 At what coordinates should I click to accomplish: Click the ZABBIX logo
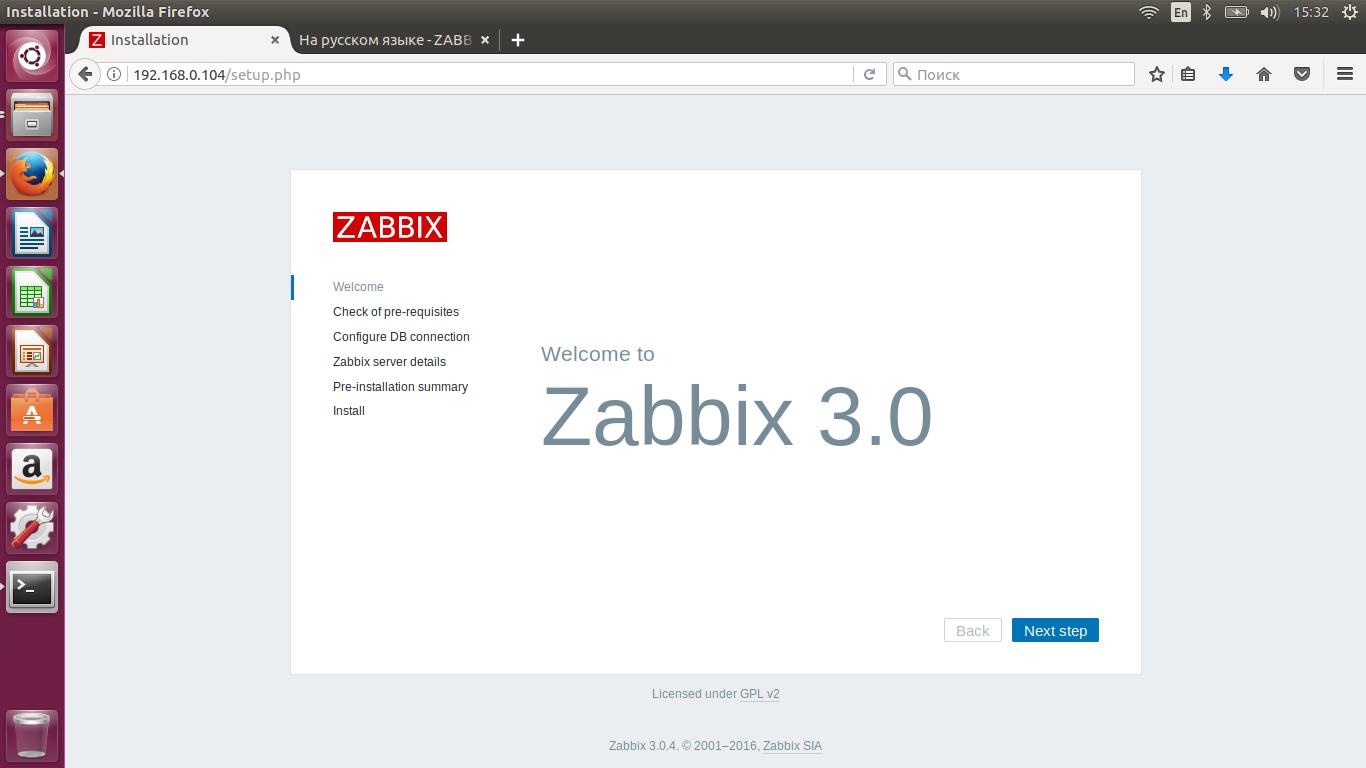pos(390,227)
